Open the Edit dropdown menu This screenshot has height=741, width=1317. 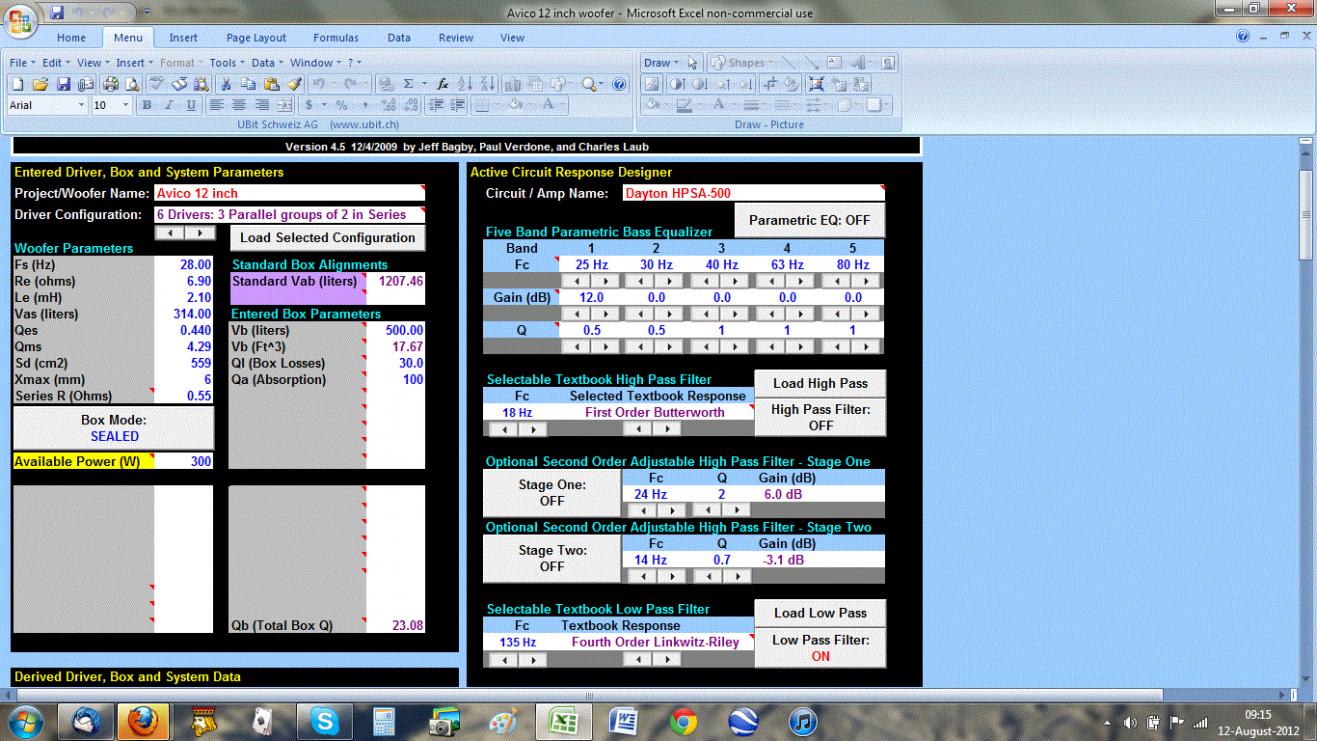(55, 63)
